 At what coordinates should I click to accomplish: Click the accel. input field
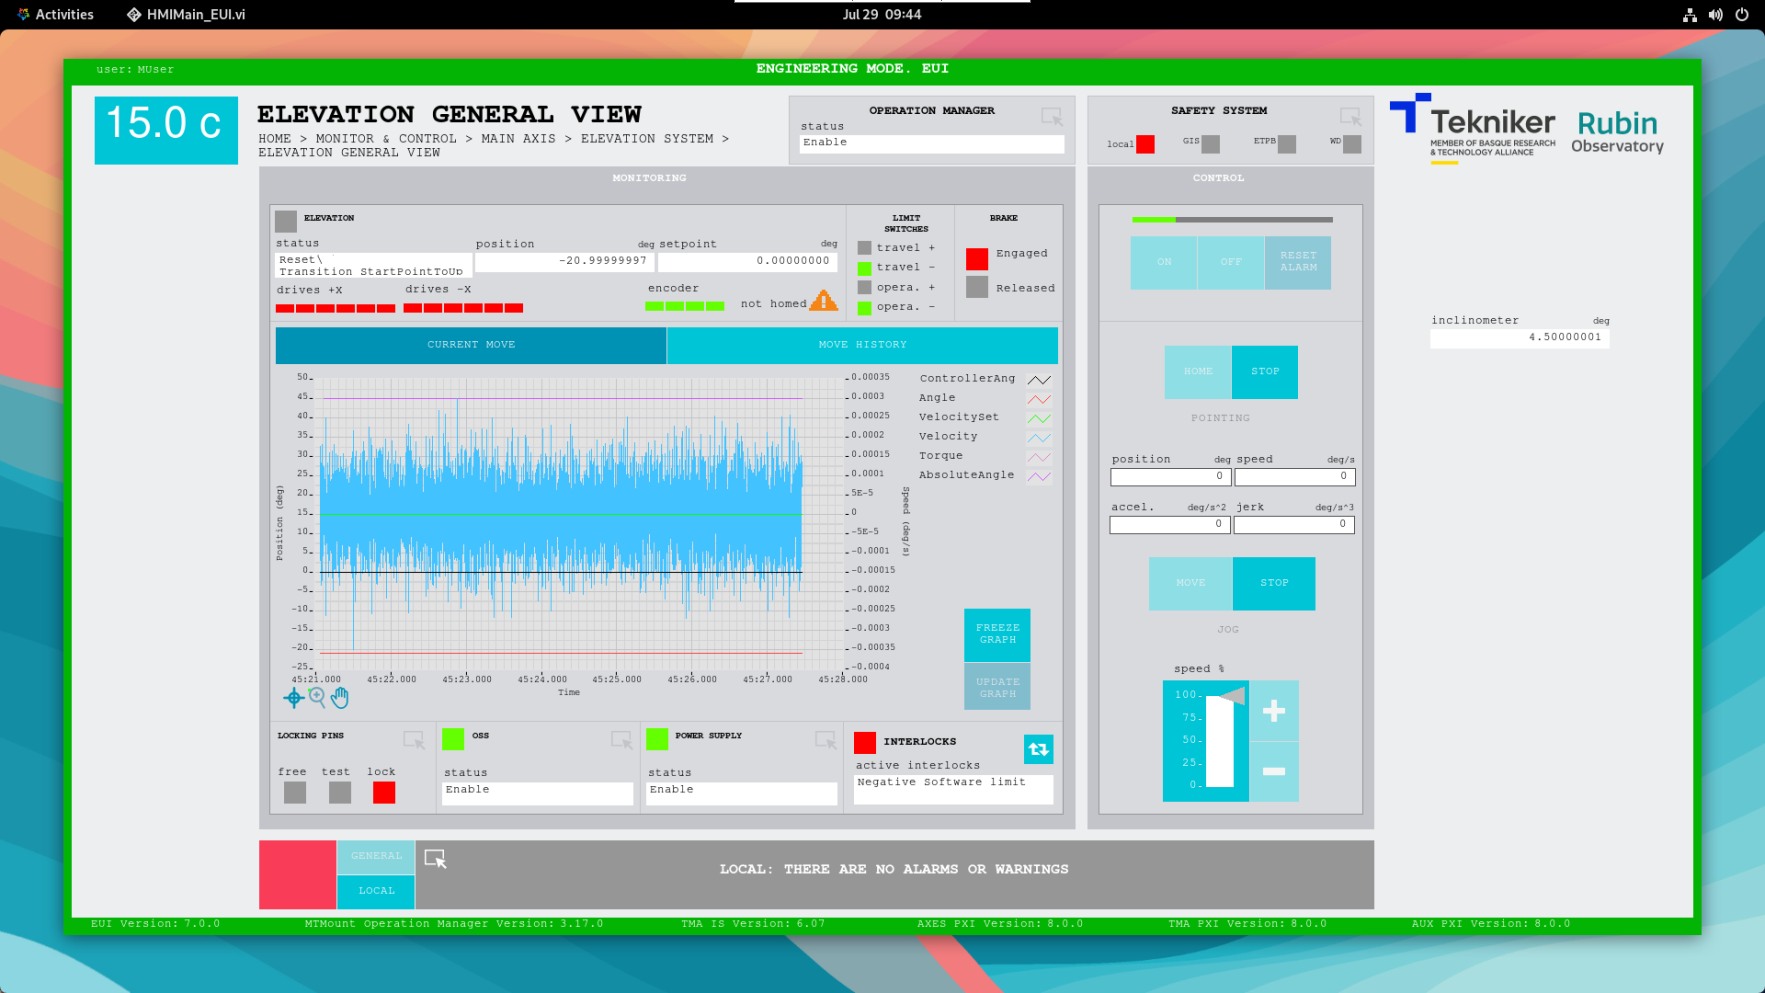click(x=1169, y=525)
